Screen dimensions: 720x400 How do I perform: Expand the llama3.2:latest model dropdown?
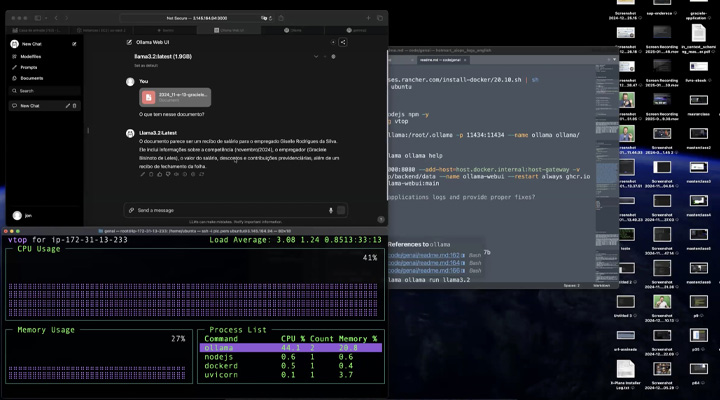[316, 57]
